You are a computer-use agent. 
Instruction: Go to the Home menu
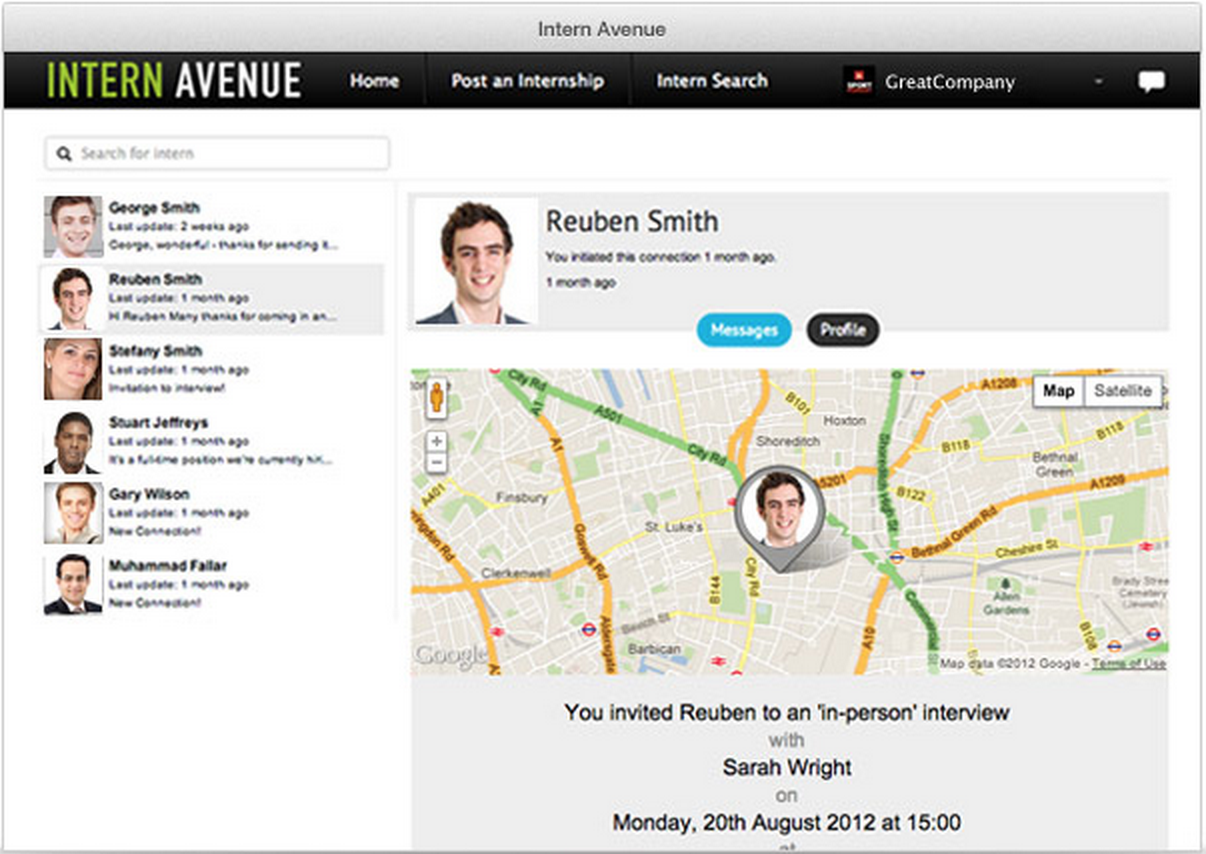click(374, 81)
